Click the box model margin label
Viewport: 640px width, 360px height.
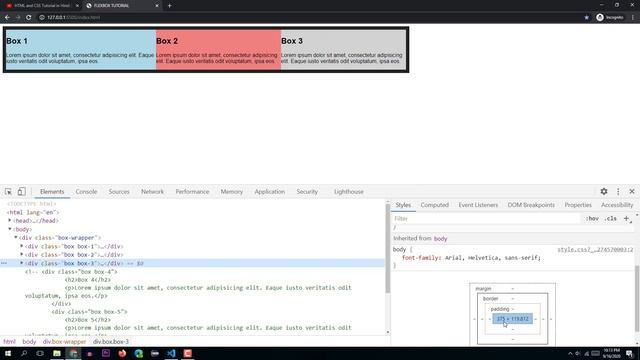click(x=483, y=289)
